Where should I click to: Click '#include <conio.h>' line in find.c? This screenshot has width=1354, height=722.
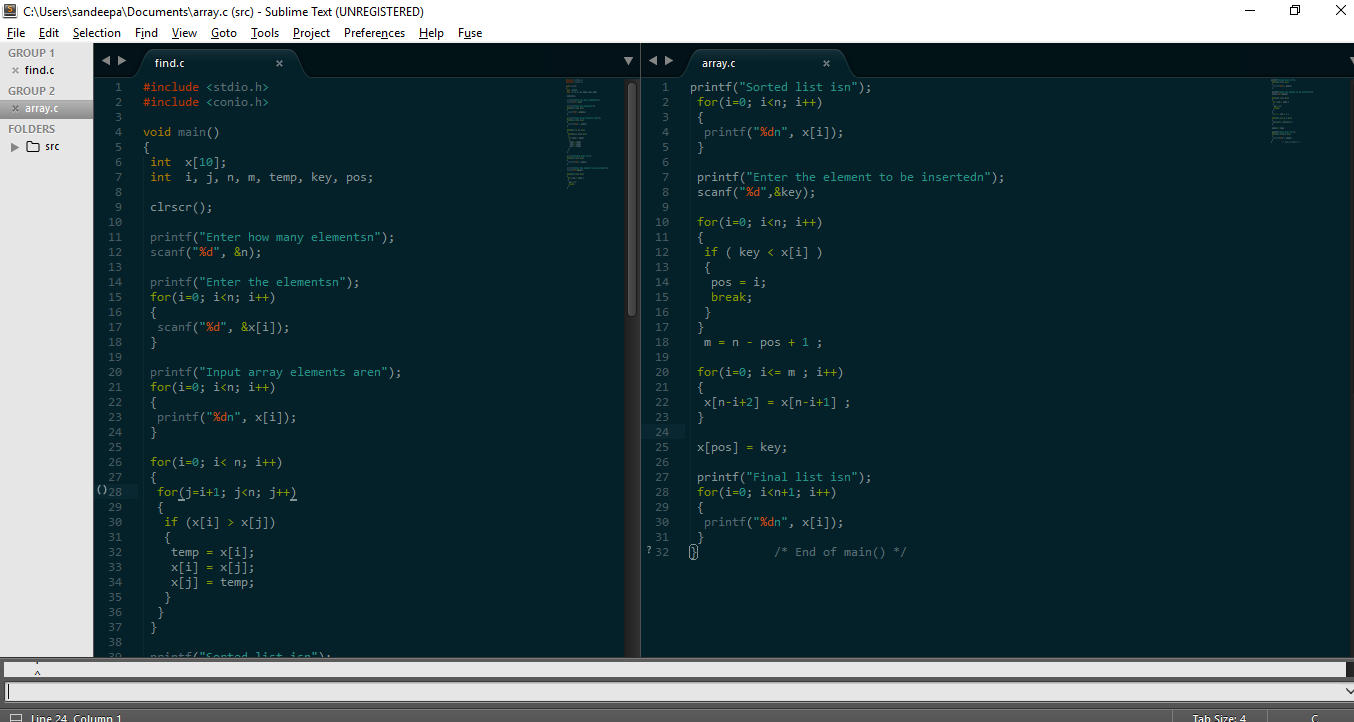[206, 102]
